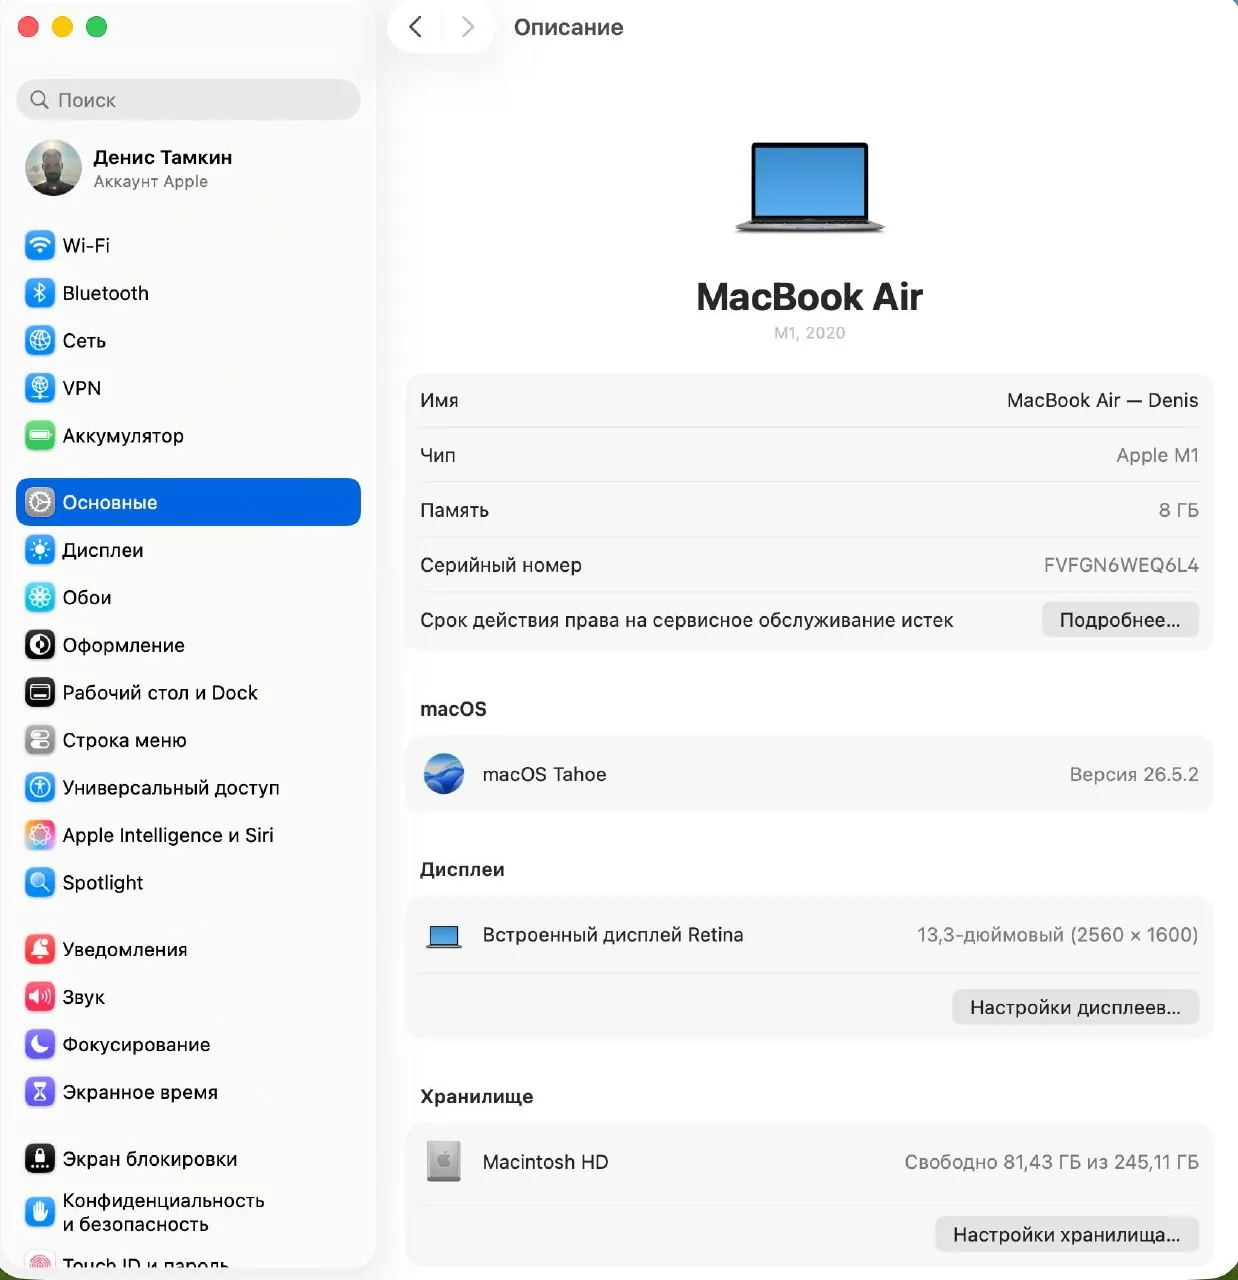
Task: Click Свободно 81,43 ГБ из 245,11 ГБ
Action: coord(1051,1162)
